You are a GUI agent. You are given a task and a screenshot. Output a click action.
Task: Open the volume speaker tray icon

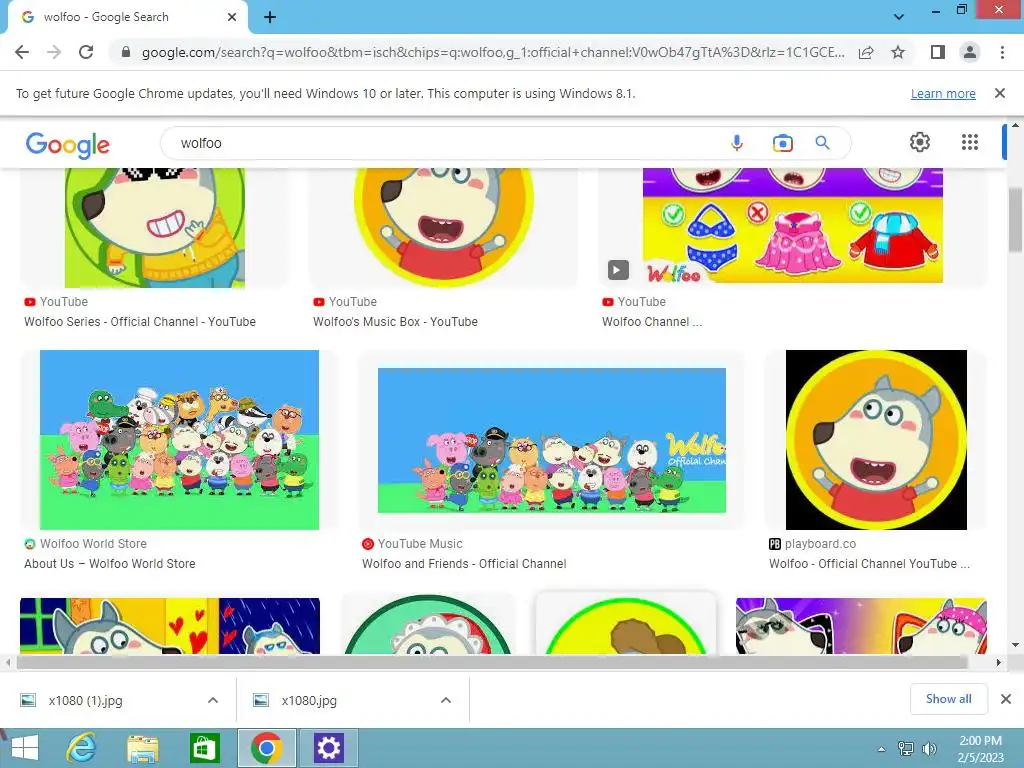929,748
